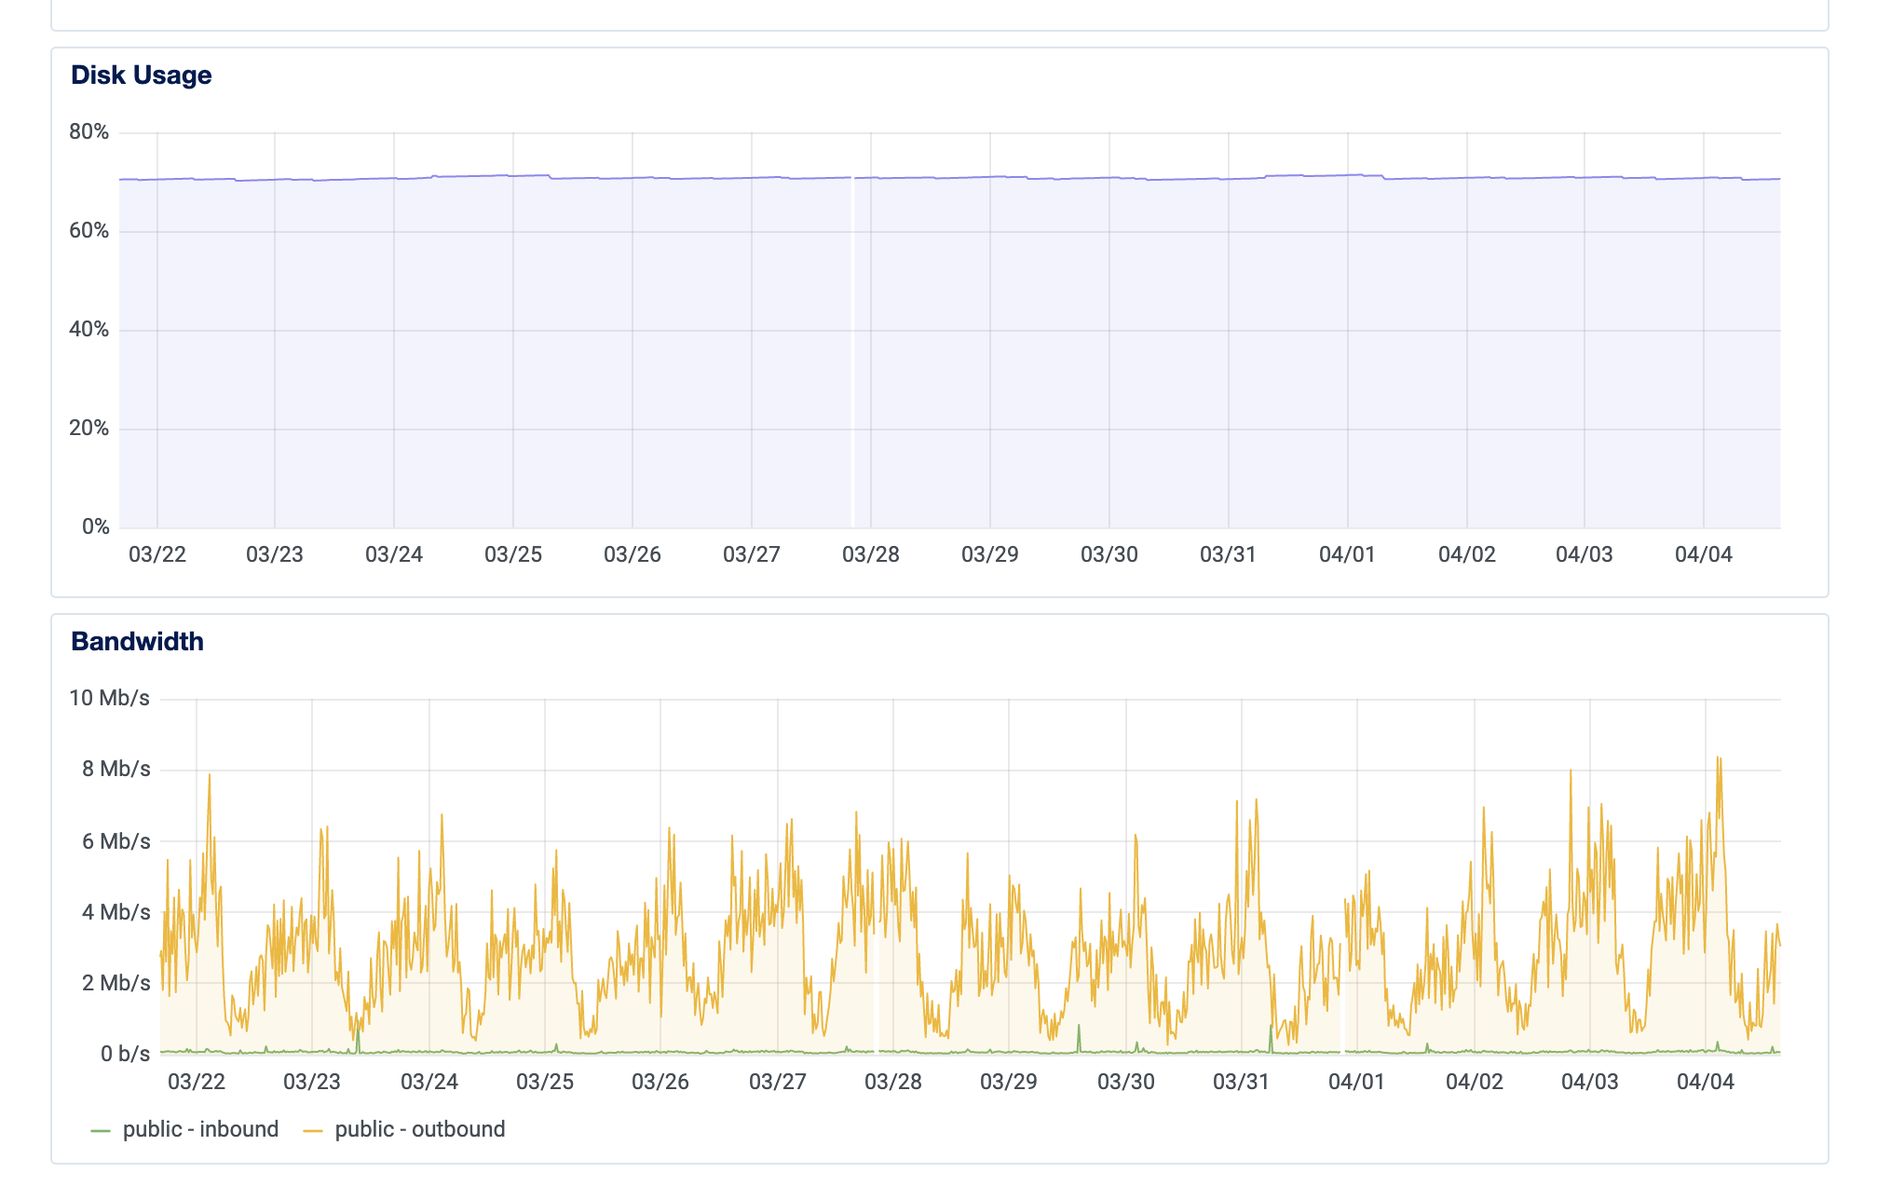Click the 20% label on Disk Usage axis

89,428
